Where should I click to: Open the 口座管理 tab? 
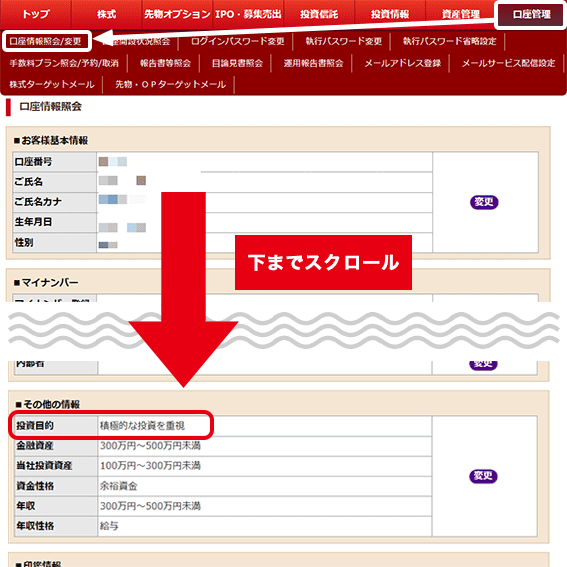pyautogui.click(x=531, y=14)
